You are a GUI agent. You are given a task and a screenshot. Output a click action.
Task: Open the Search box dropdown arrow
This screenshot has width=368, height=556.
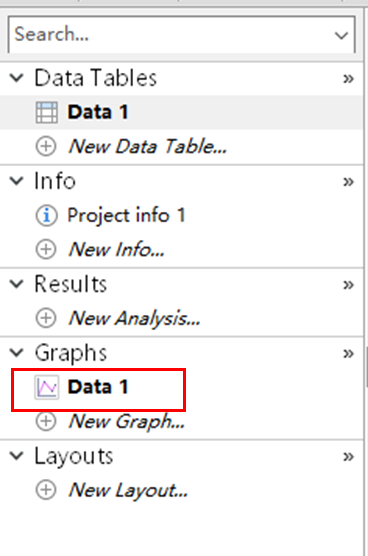[341, 35]
